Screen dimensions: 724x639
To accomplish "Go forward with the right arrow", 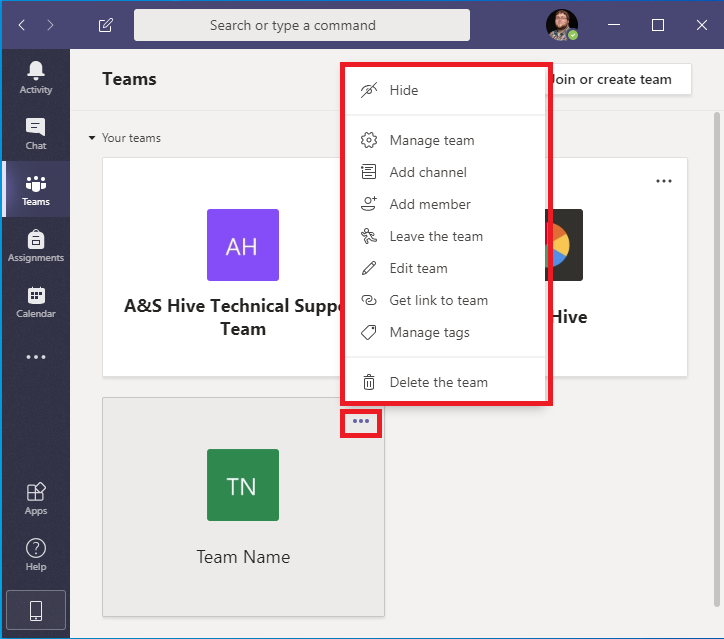I will pyautogui.click(x=50, y=25).
